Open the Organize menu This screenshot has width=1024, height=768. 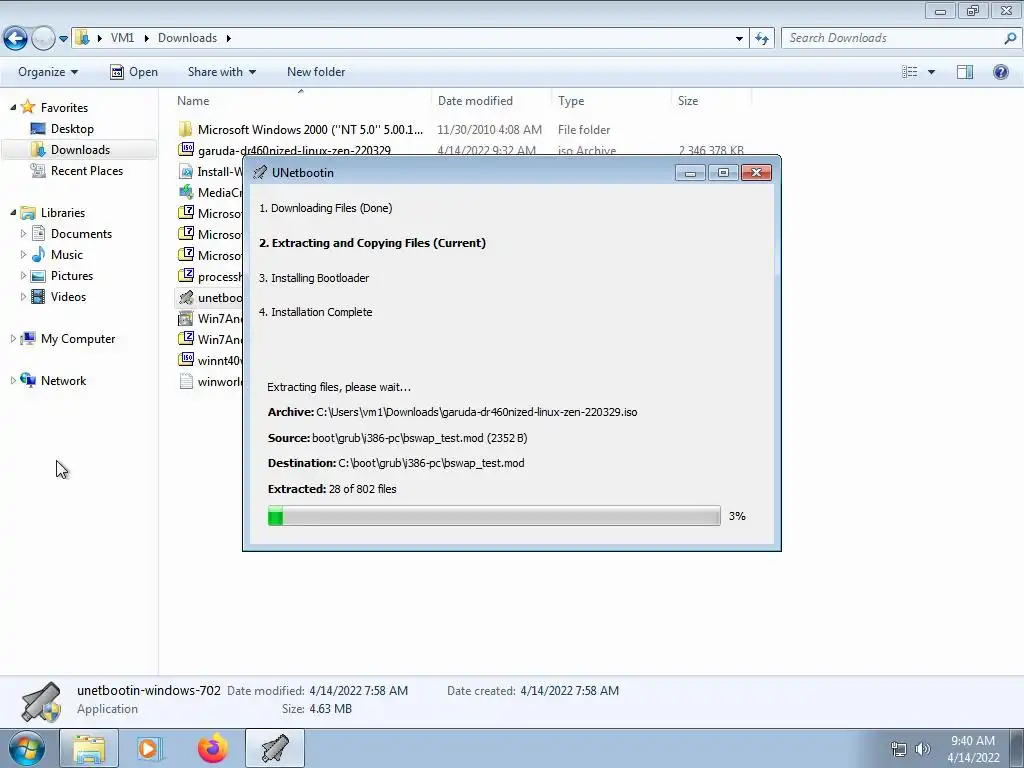click(x=48, y=72)
